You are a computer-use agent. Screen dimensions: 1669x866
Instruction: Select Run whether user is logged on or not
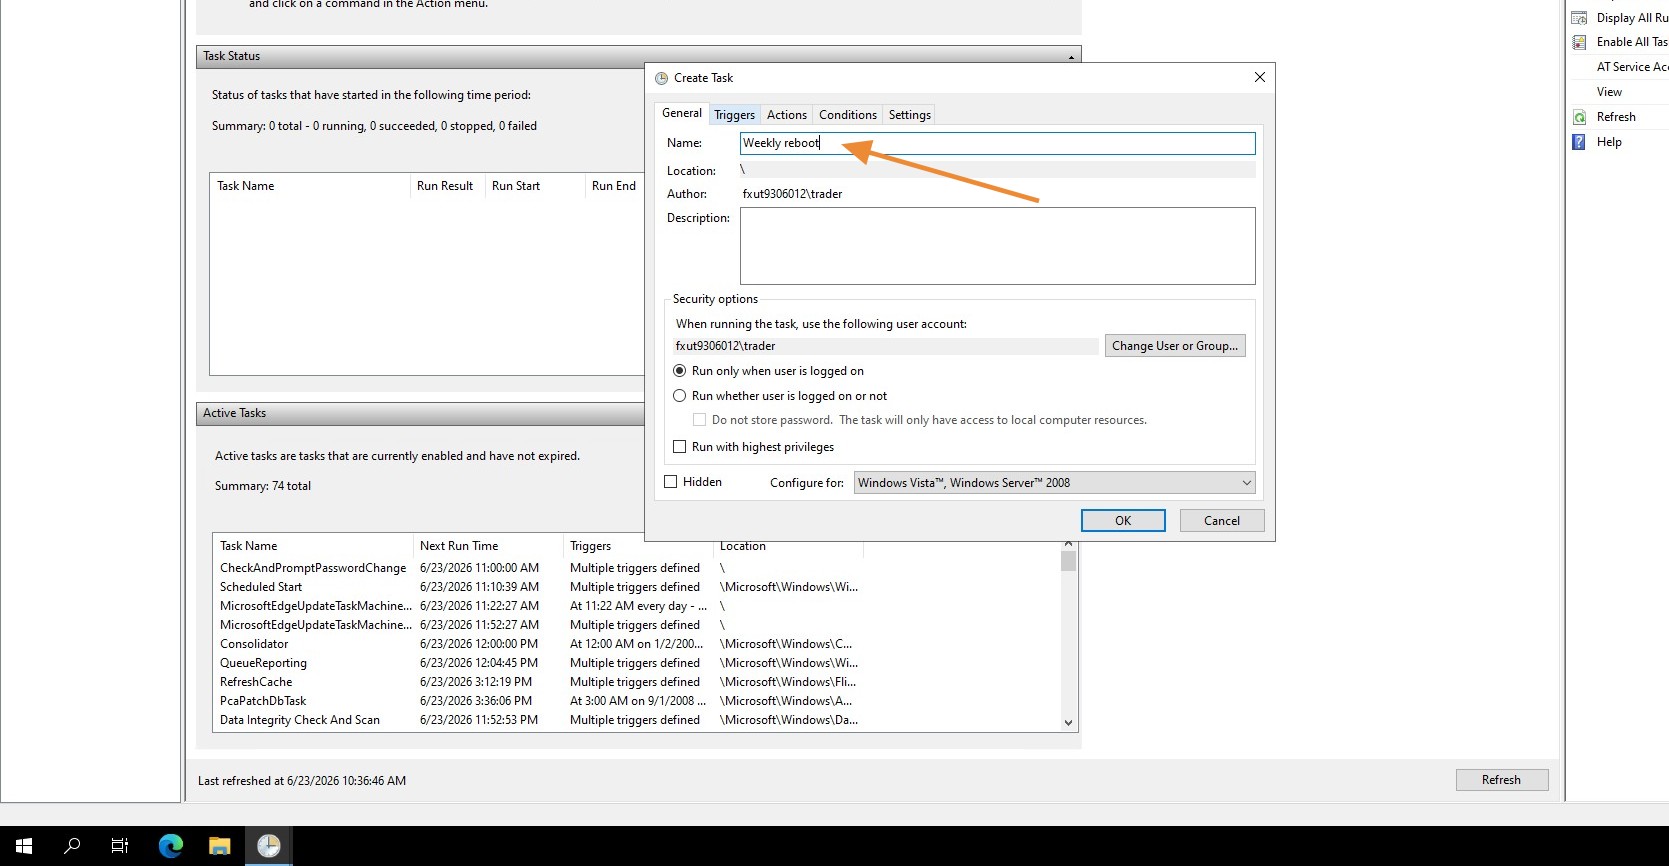tap(680, 396)
